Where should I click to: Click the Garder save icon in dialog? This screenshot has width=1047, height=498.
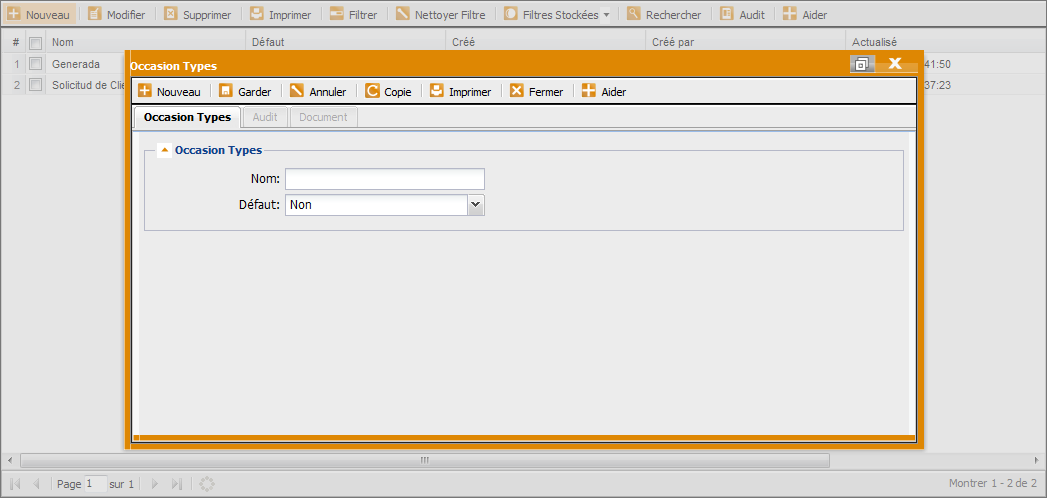pos(226,91)
